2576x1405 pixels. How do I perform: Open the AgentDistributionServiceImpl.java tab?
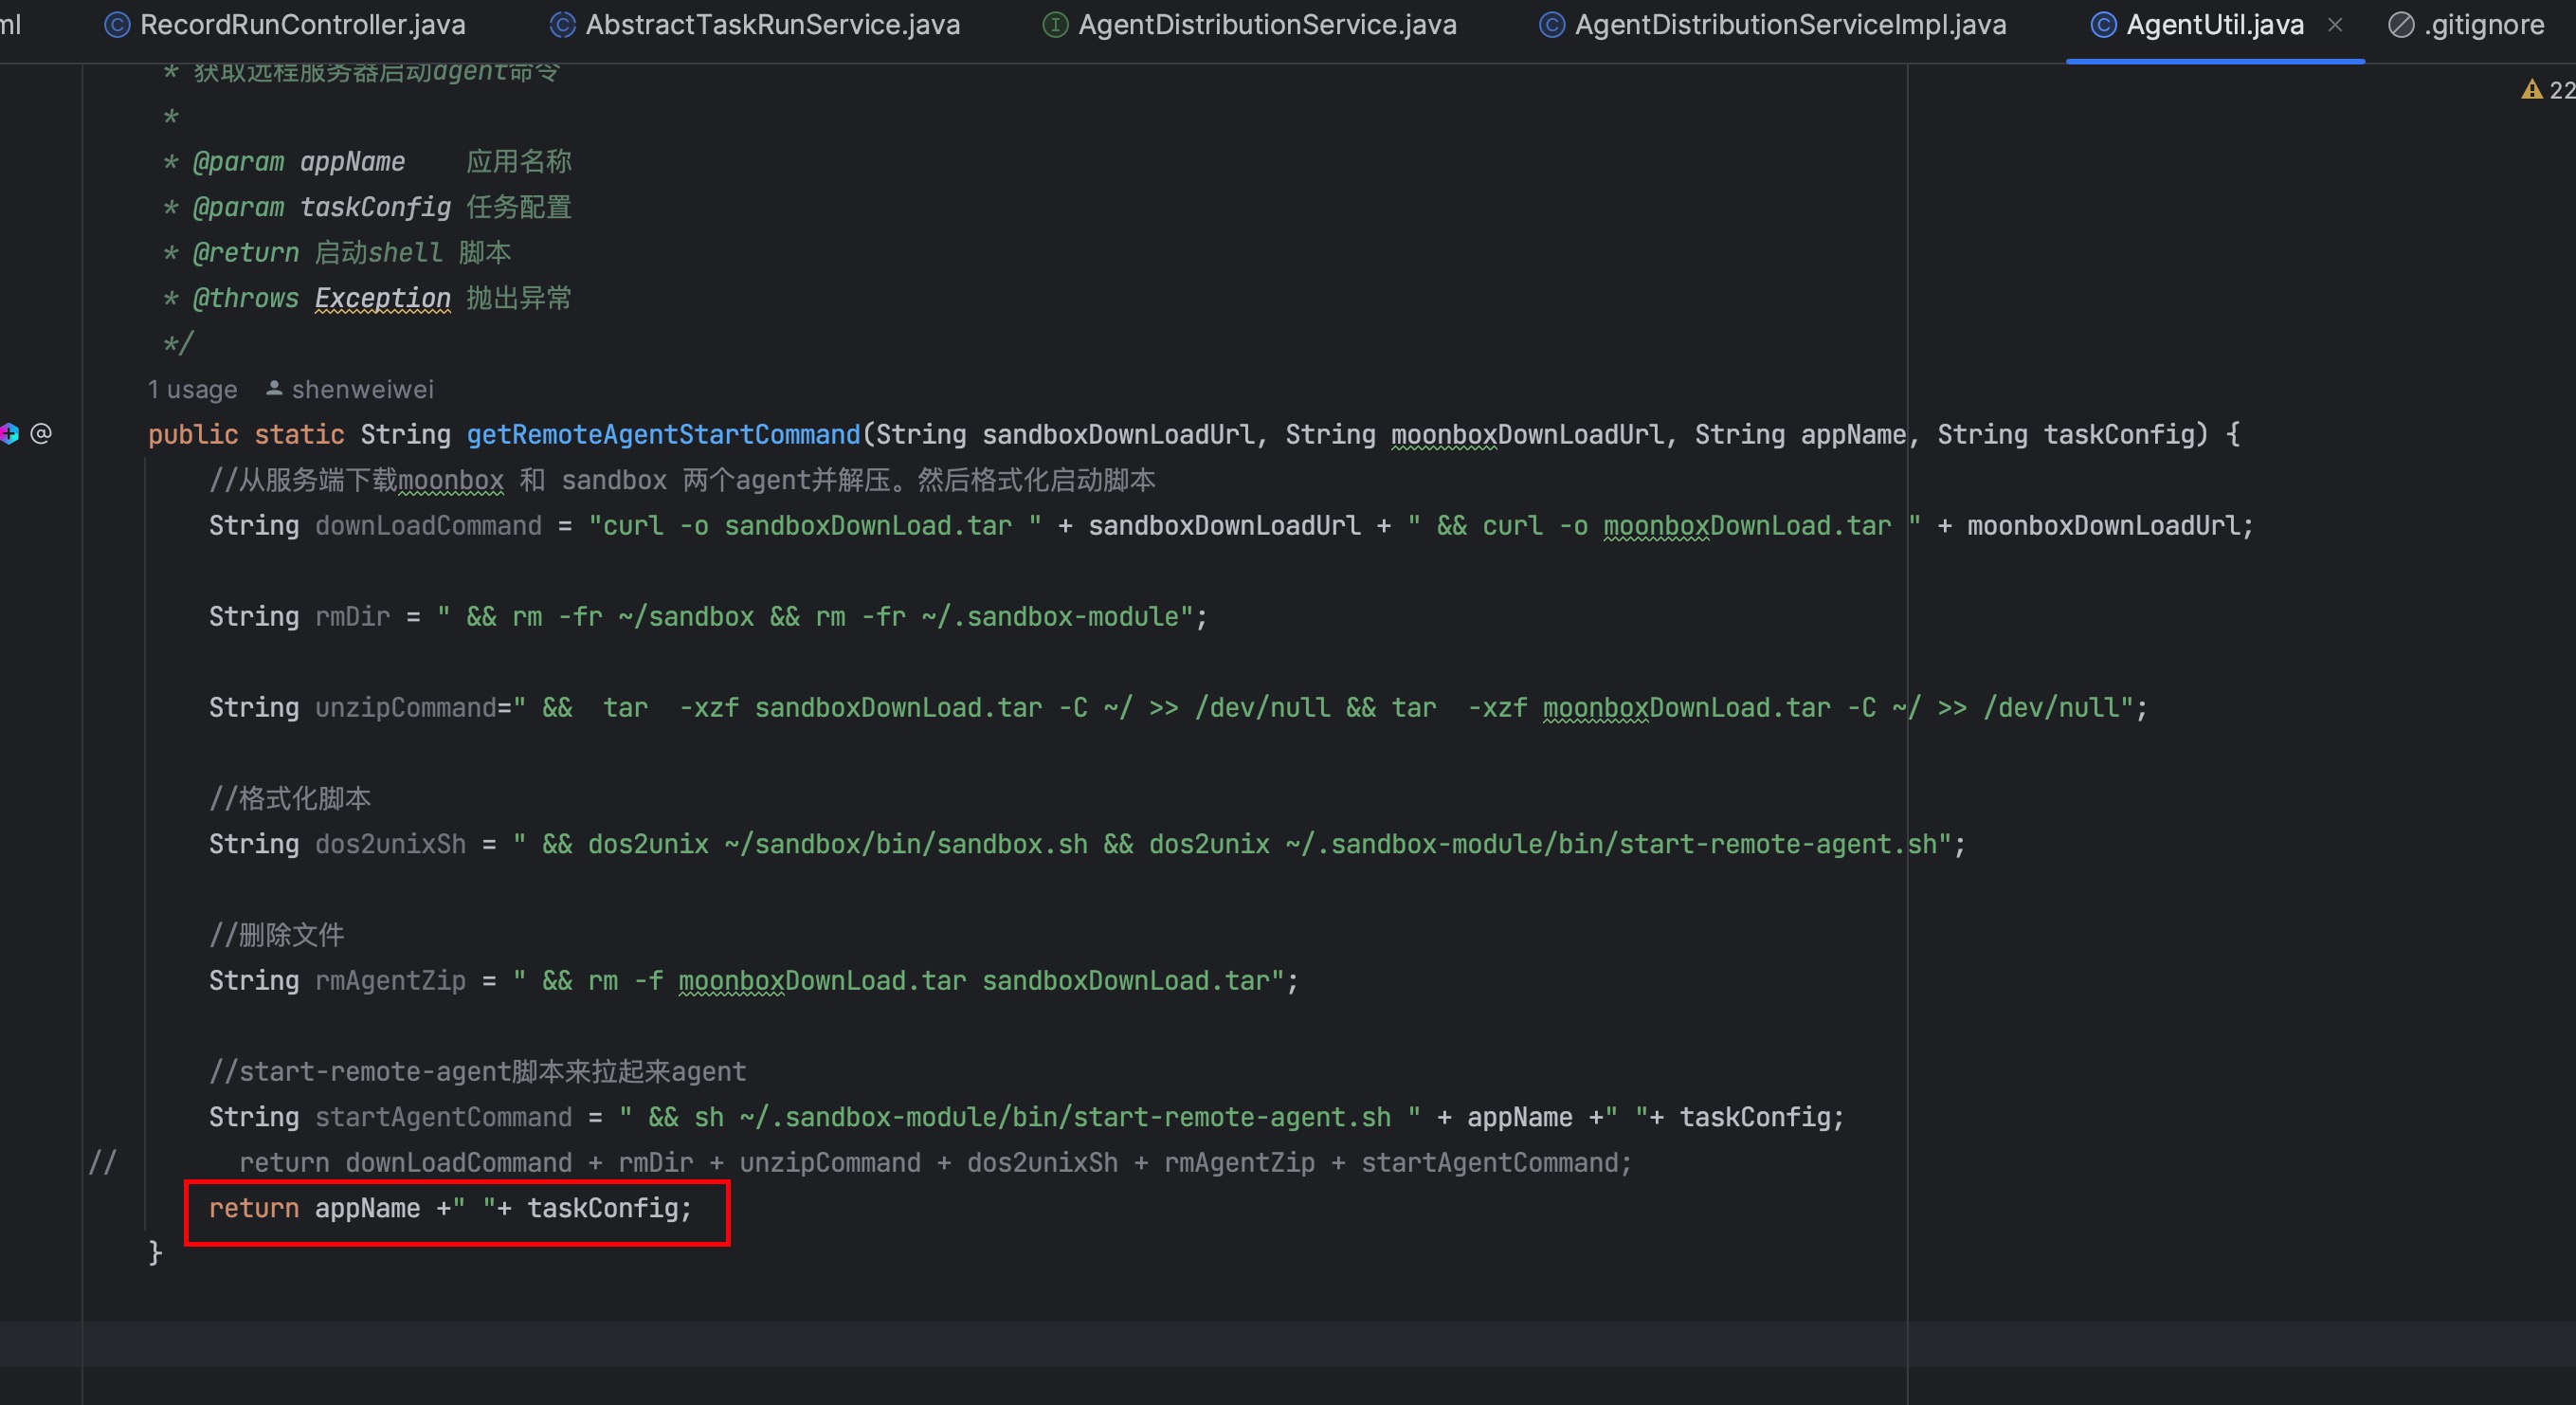point(1790,25)
